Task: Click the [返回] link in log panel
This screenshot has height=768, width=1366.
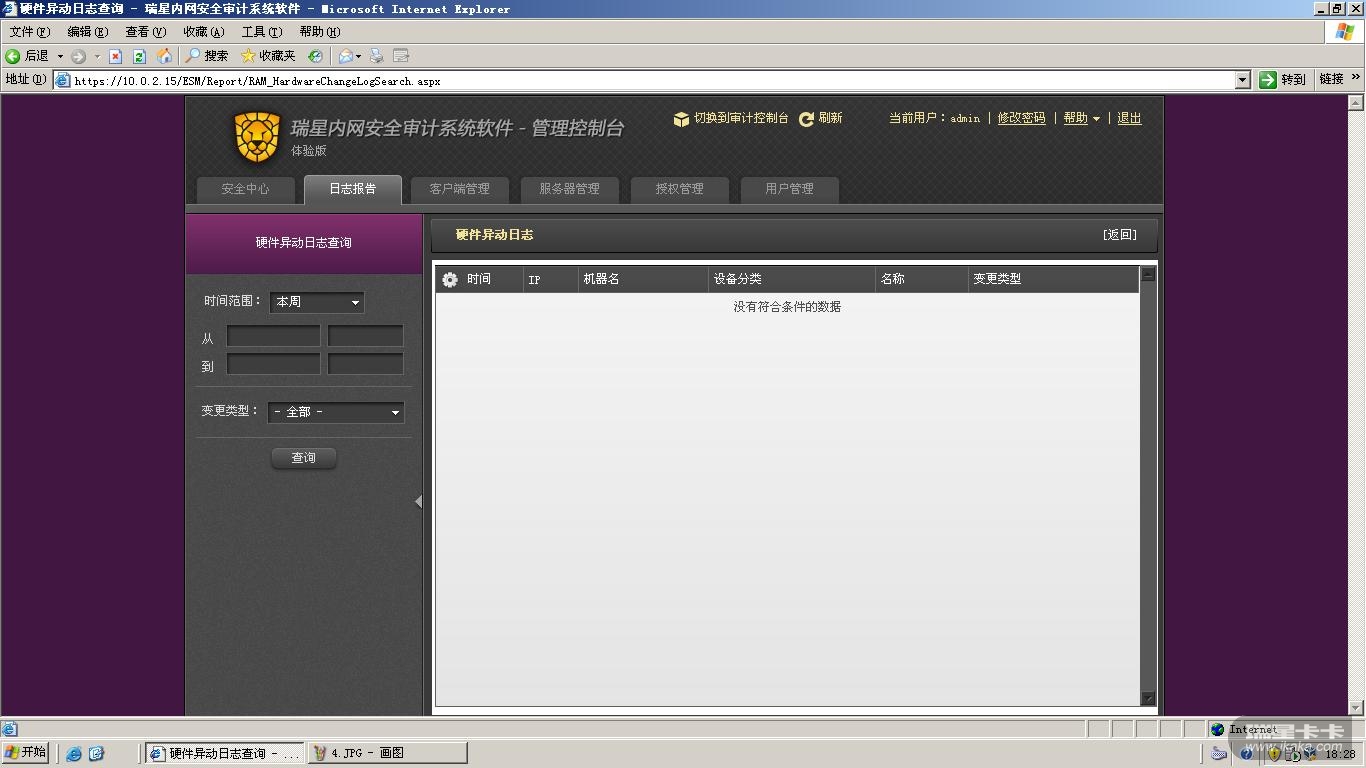Action: coord(1119,235)
